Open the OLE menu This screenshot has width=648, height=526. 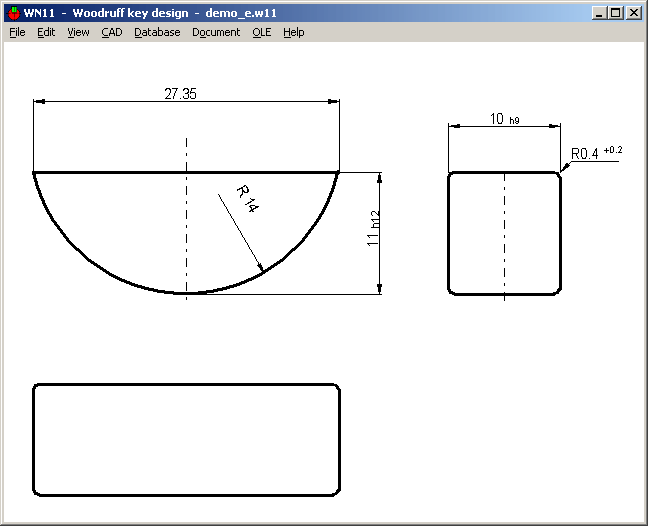(x=261, y=32)
